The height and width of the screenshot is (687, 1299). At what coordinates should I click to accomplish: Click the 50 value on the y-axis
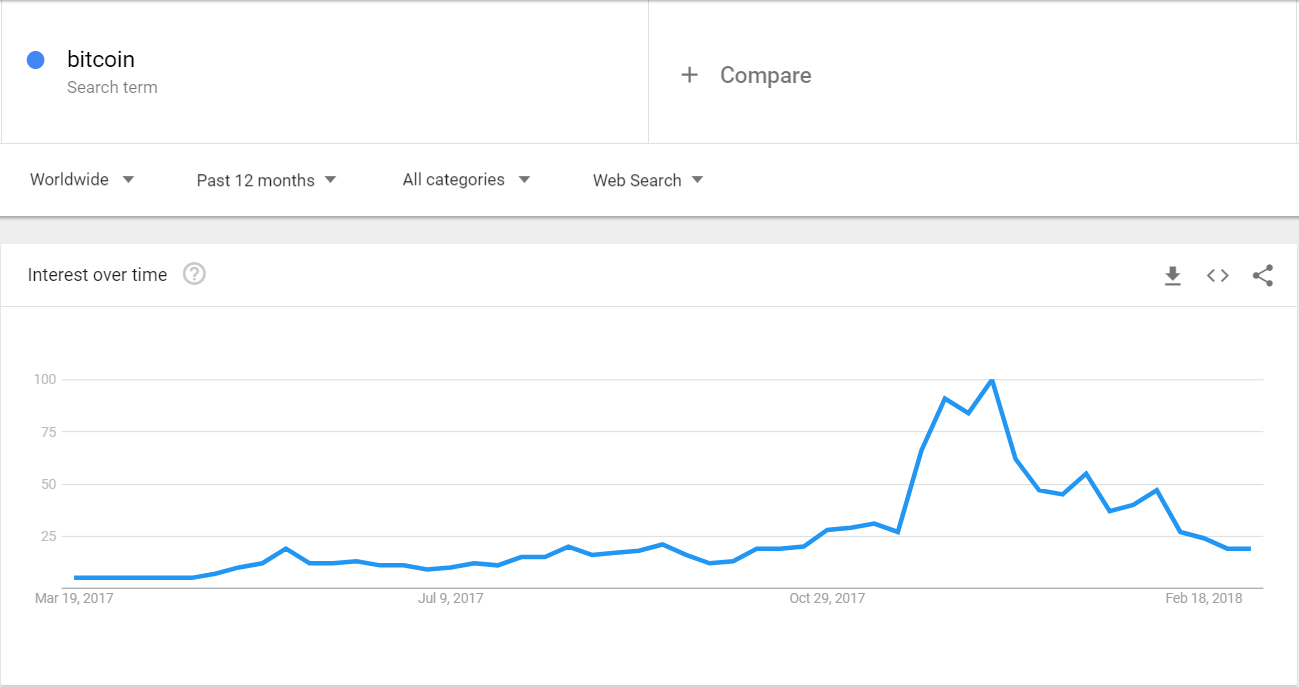click(47, 485)
